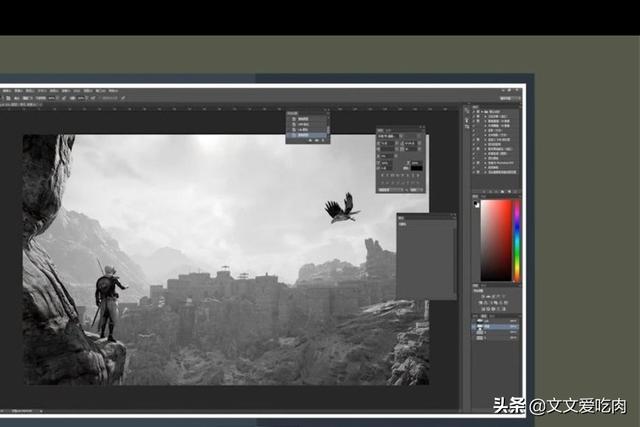Toggle checkmark for 淡出效果 action
The width and height of the screenshot is (640, 427).
click(474, 116)
